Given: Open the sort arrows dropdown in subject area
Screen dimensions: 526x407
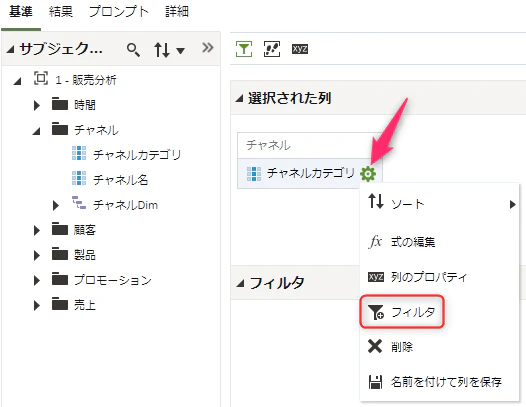Looking at the screenshot, I should (169, 50).
